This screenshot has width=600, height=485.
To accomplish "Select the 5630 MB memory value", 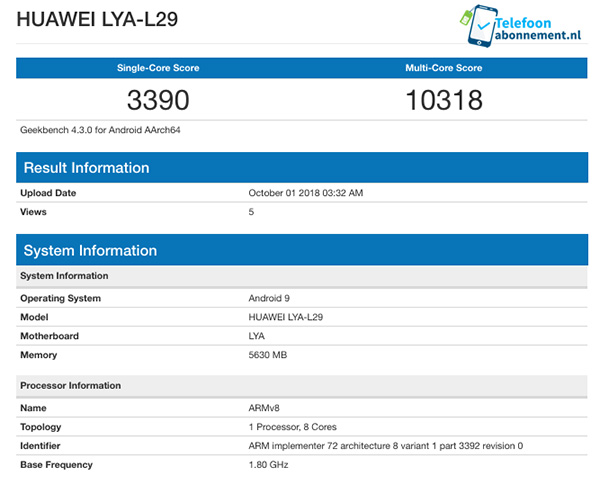I will [x=267, y=355].
